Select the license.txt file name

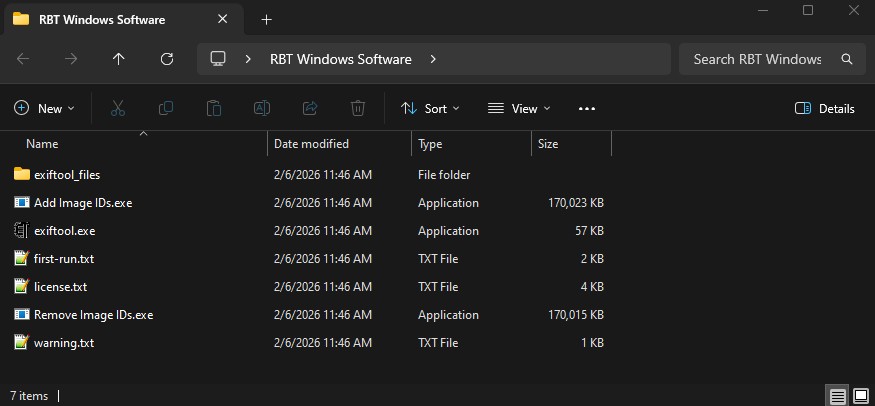[x=60, y=287]
